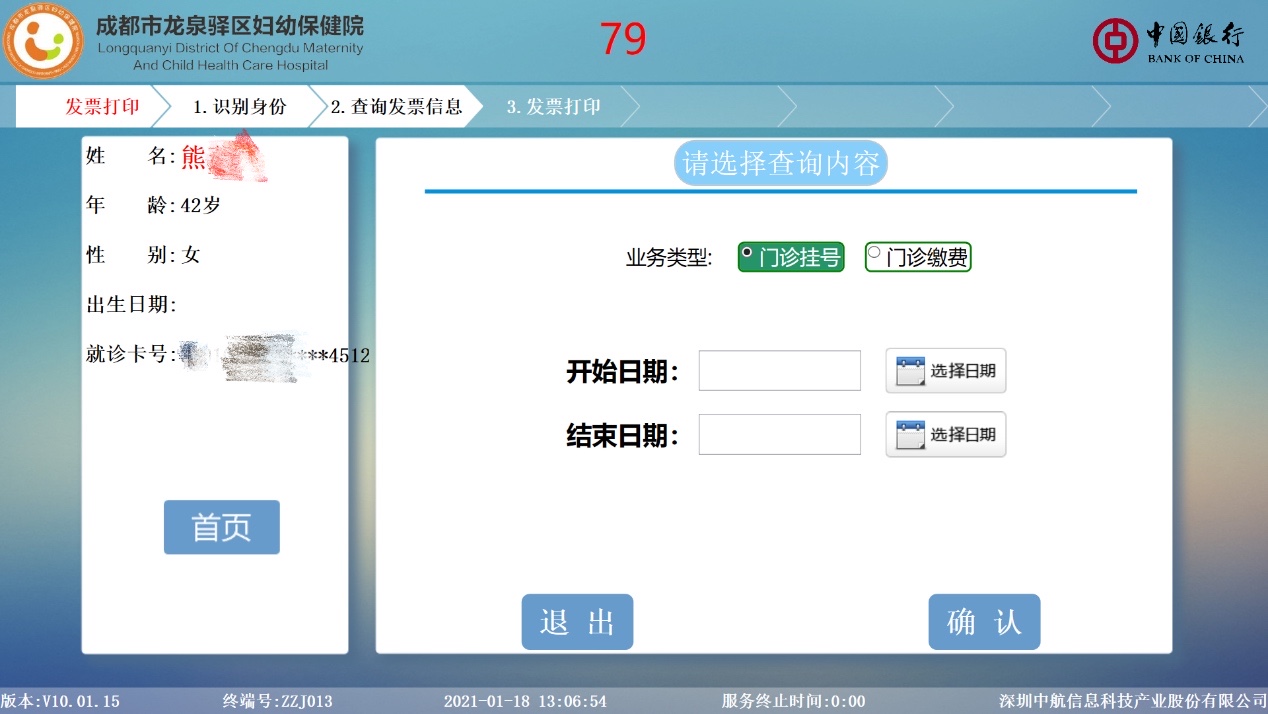Click the red 发票打印 breadcrumb tab

[x=102, y=107]
